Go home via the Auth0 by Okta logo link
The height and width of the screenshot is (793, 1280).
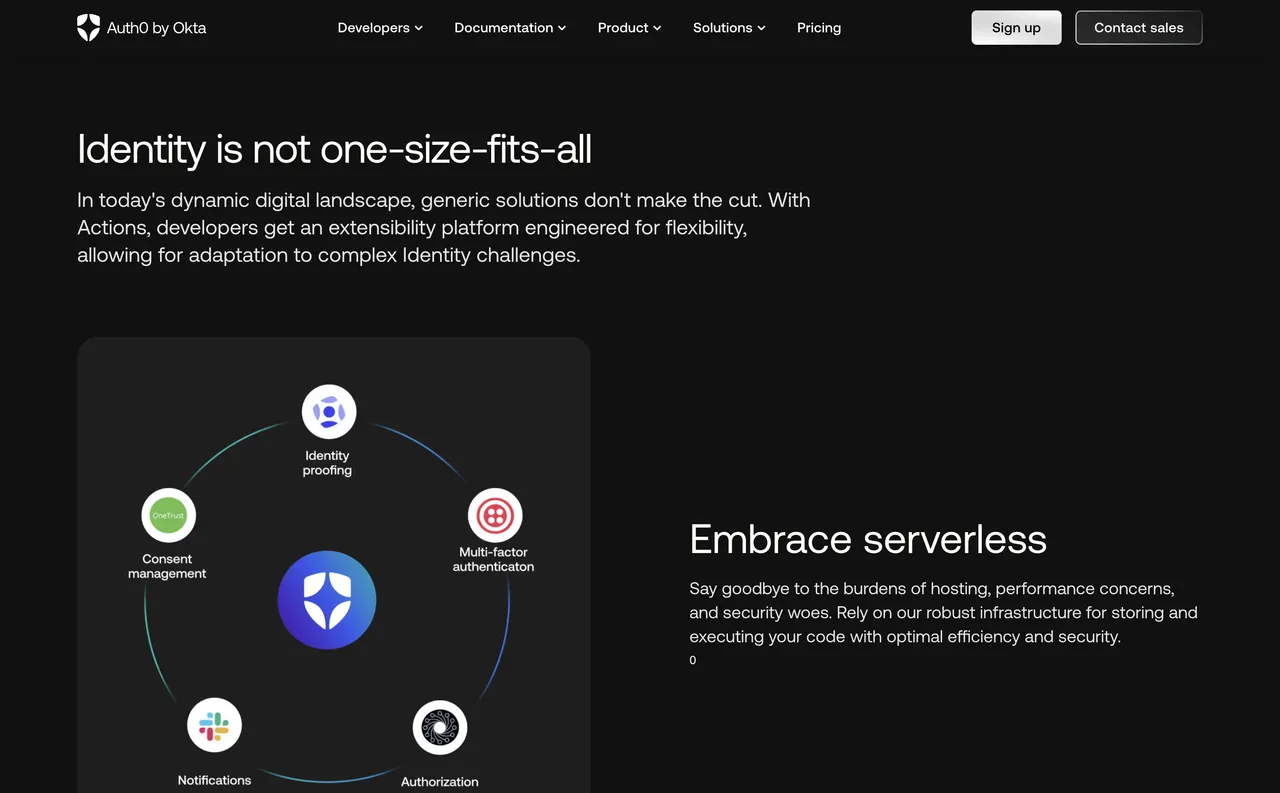pyautogui.click(x=142, y=27)
